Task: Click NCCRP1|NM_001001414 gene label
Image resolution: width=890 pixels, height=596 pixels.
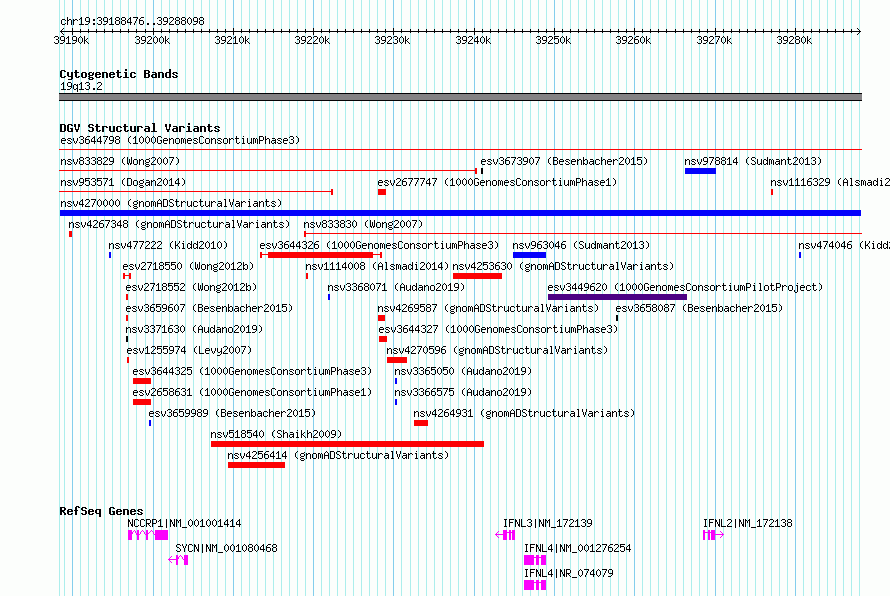Action: (x=184, y=523)
